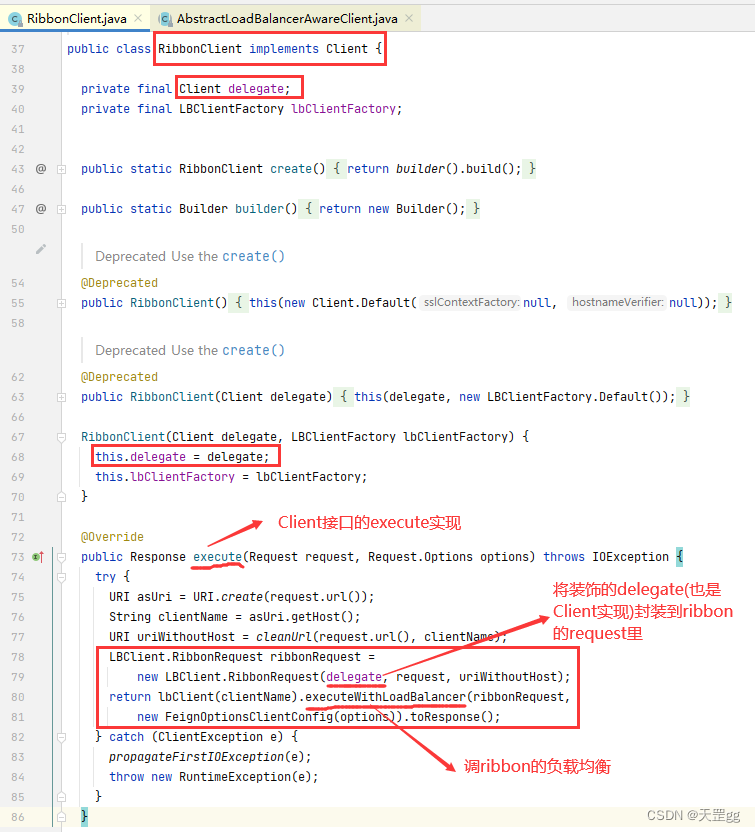Expand the folded RibbonClient(Client delegate) on line 63
755x832 pixels.
(x=62, y=397)
